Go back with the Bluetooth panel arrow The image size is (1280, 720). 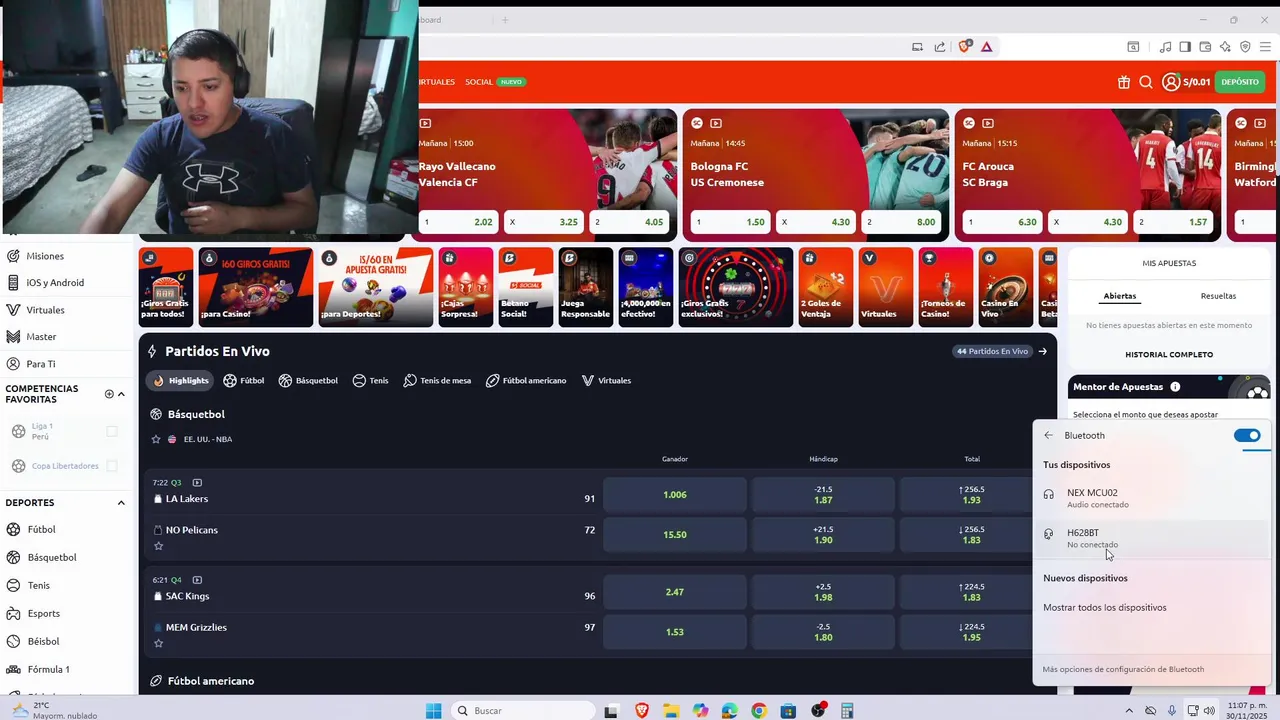tap(1048, 435)
